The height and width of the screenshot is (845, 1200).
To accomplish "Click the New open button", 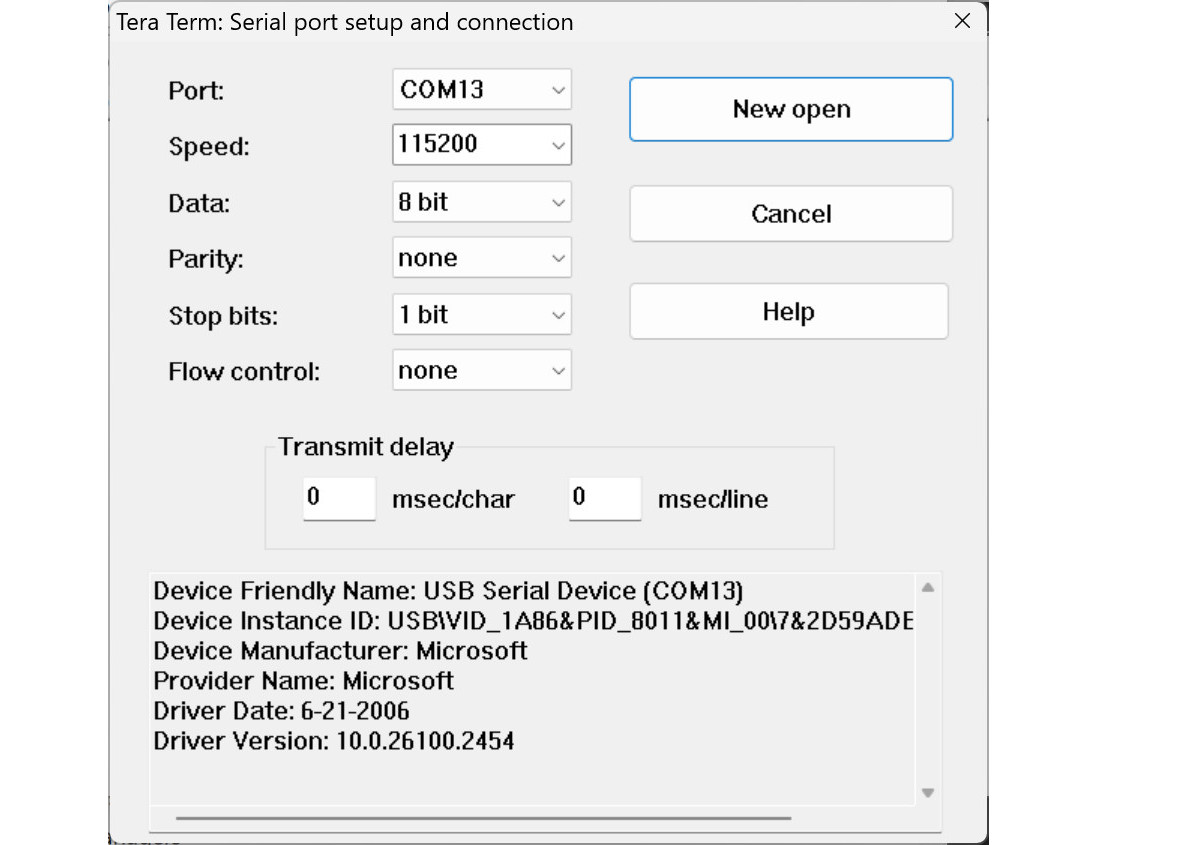I will pyautogui.click(x=790, y=110).
